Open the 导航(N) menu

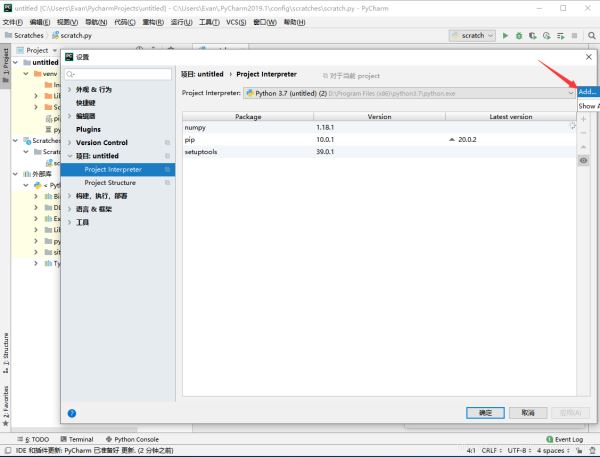pos(96,22)
